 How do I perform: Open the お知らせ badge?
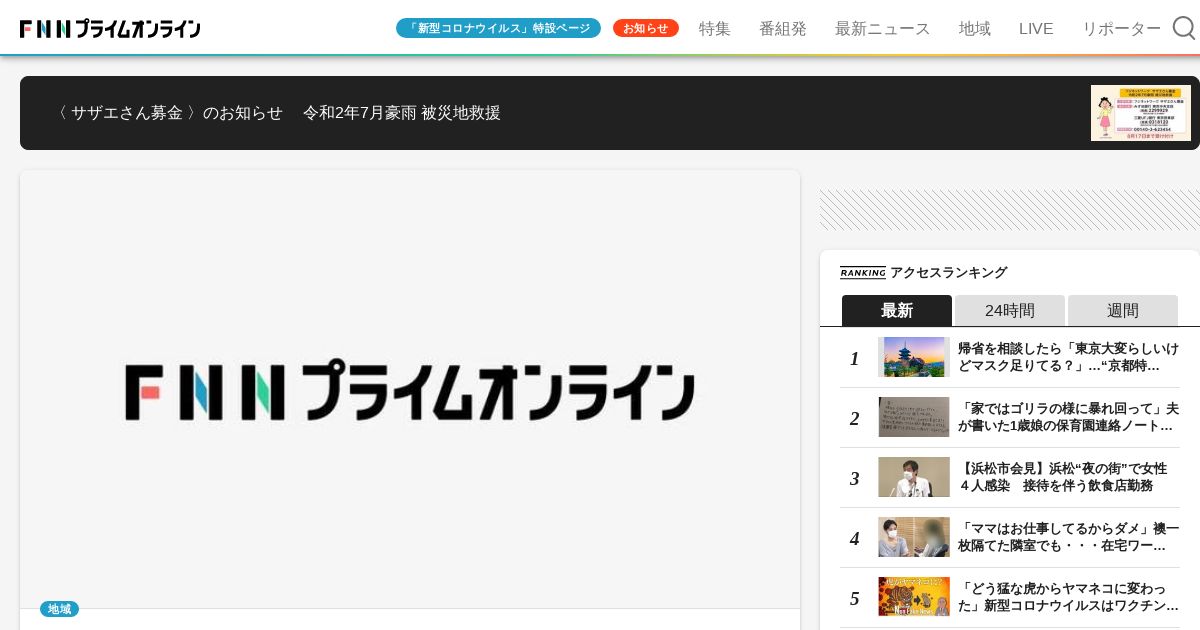point(646,28)
